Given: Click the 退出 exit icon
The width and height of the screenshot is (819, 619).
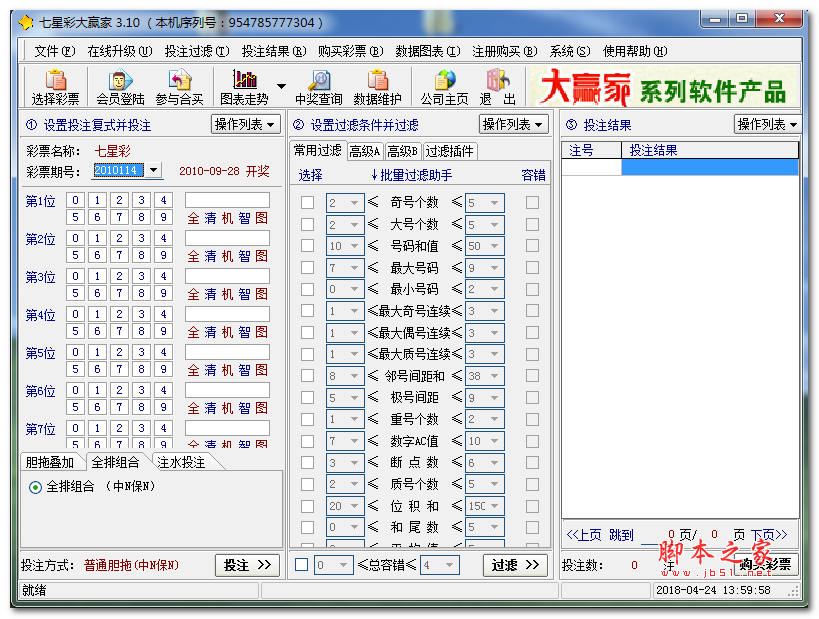Looking at the screenshot, I should tap(497, 87).
